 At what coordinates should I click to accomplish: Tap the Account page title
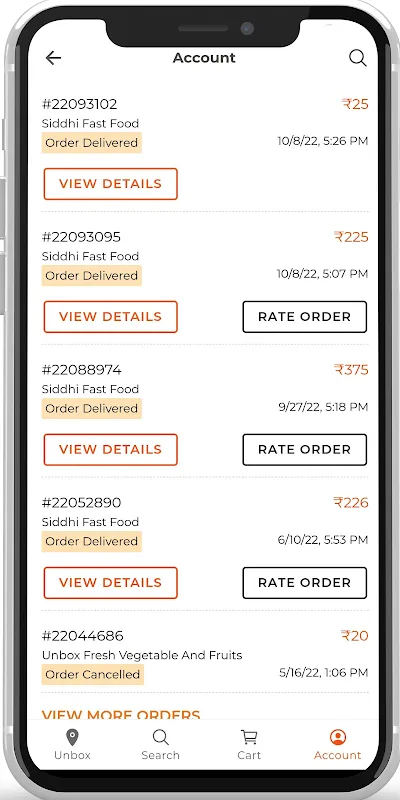click(x=204, y=58)
